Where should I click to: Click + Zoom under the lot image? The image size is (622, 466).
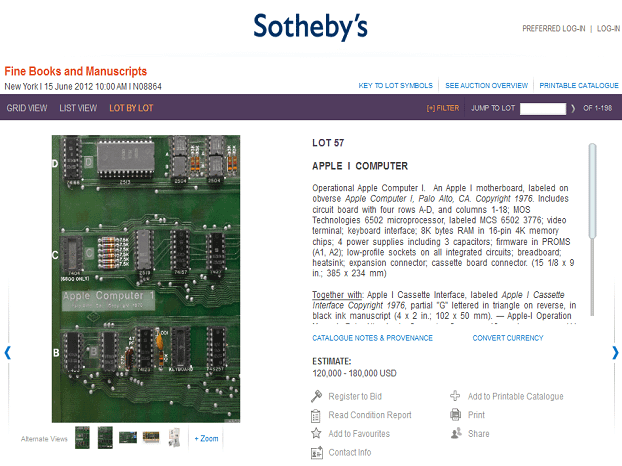pos(206,438)
